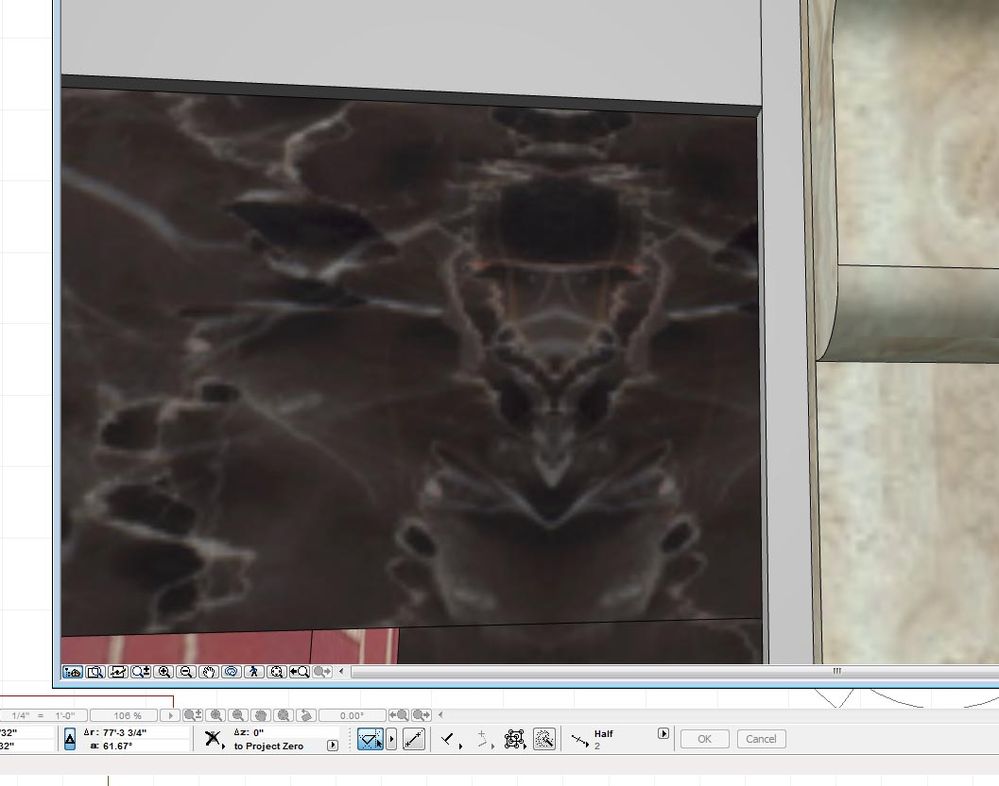Viewport: 999px width, 786px height.
Task: Click floor plan zoom in icon
Action: click(216, 715)
